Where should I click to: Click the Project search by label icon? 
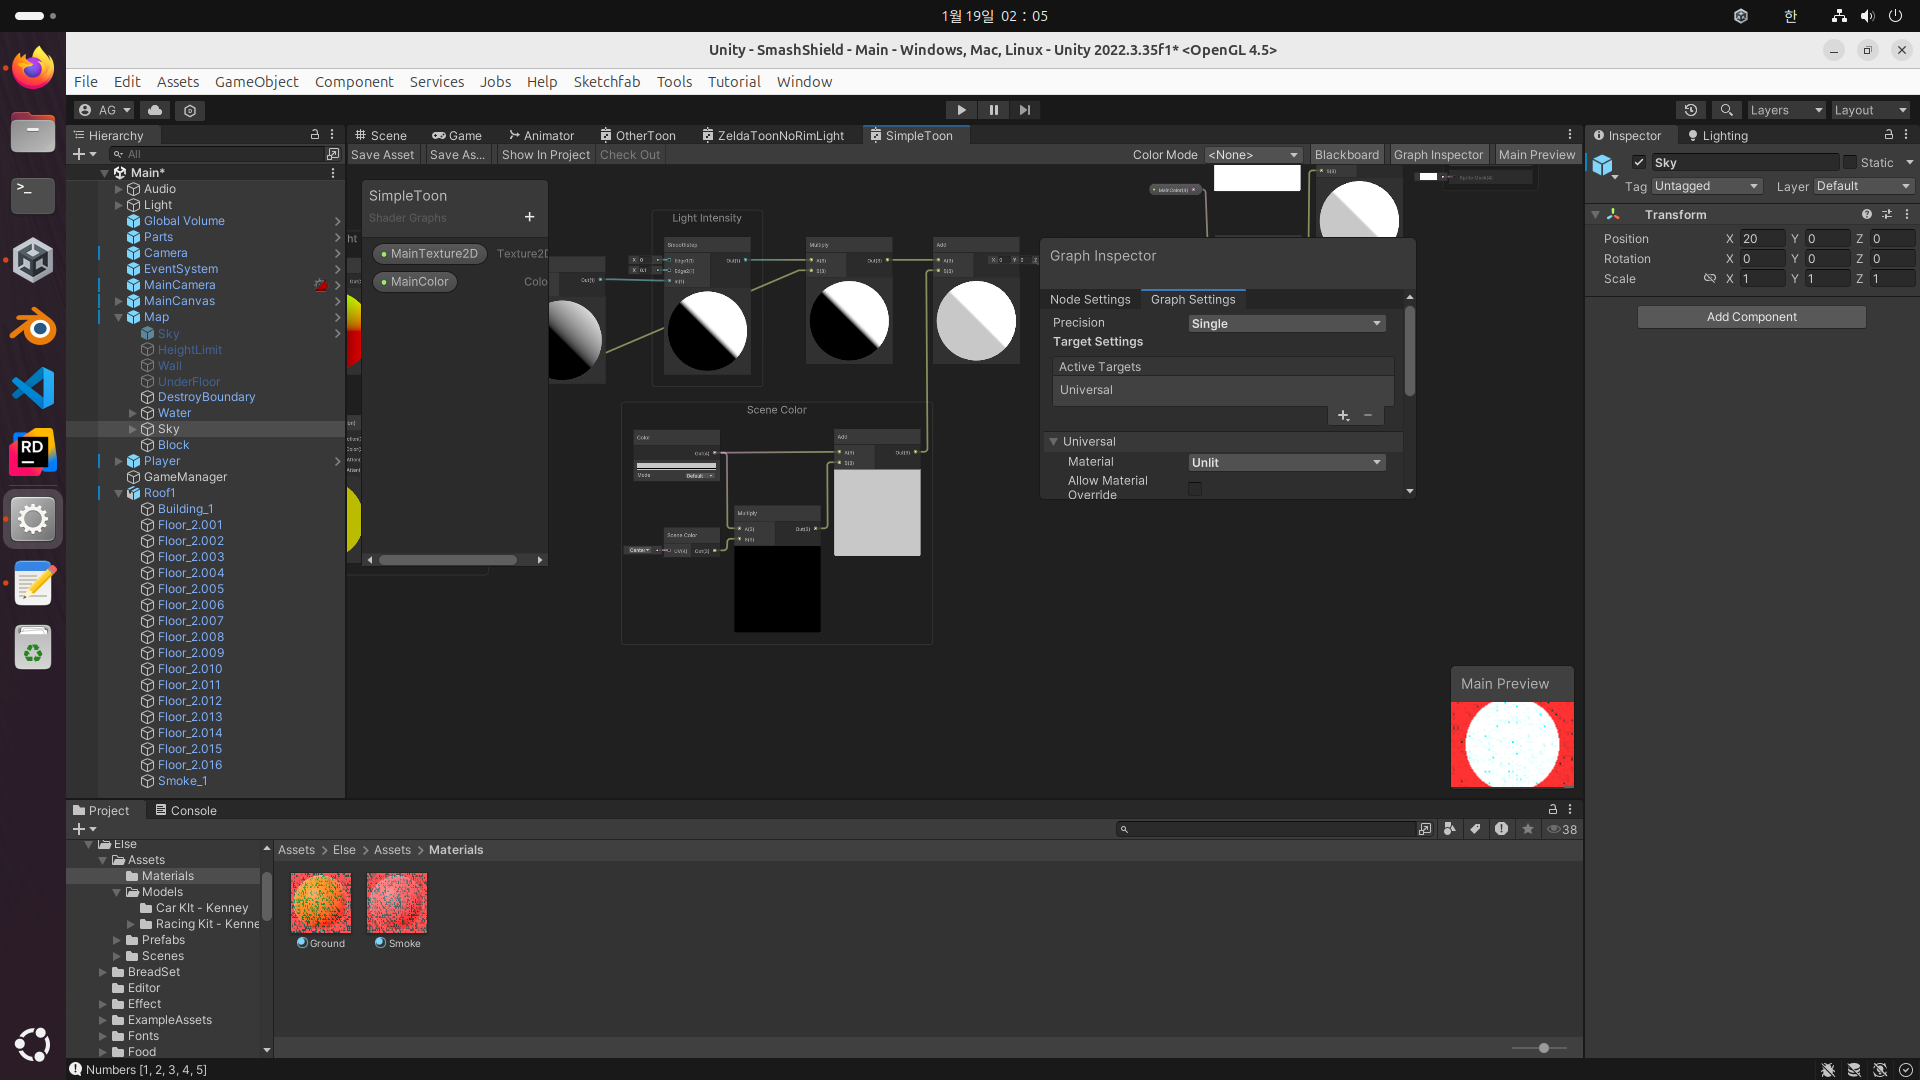[x=1475, y=829]
